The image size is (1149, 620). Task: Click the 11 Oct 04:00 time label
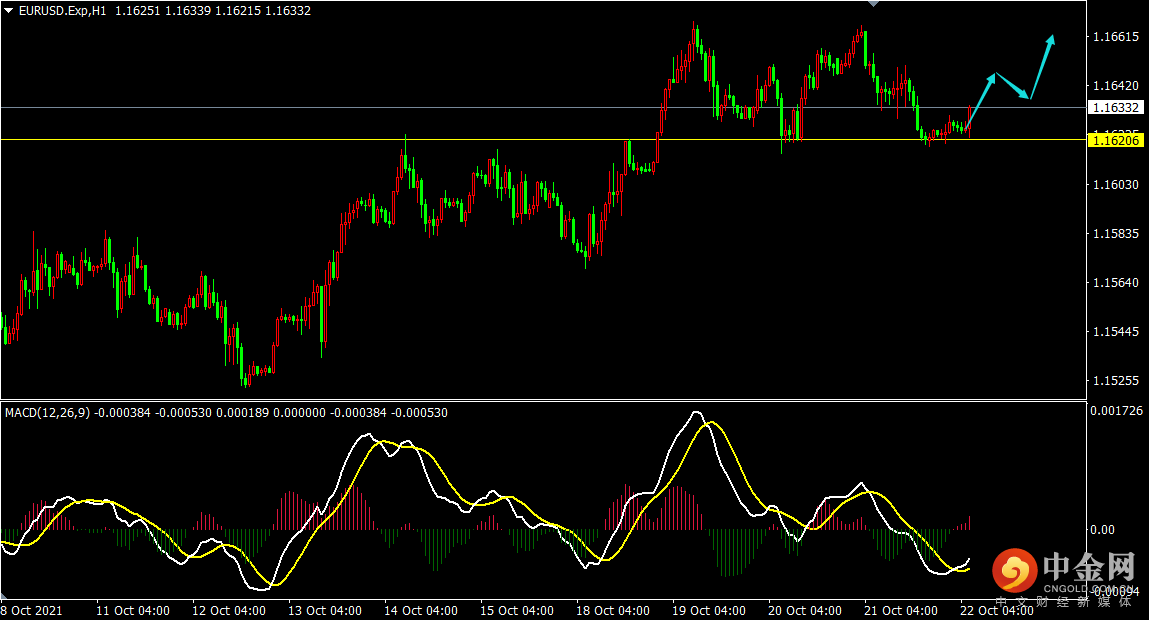133,610
